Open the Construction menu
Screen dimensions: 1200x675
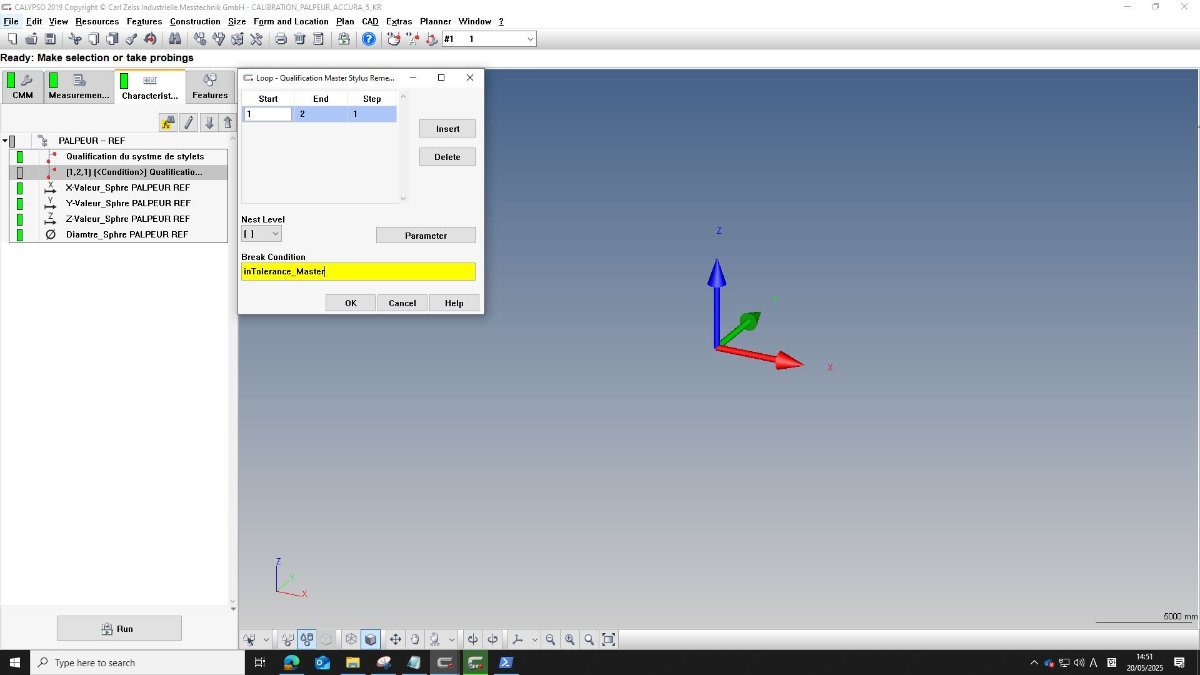point(195,21)
